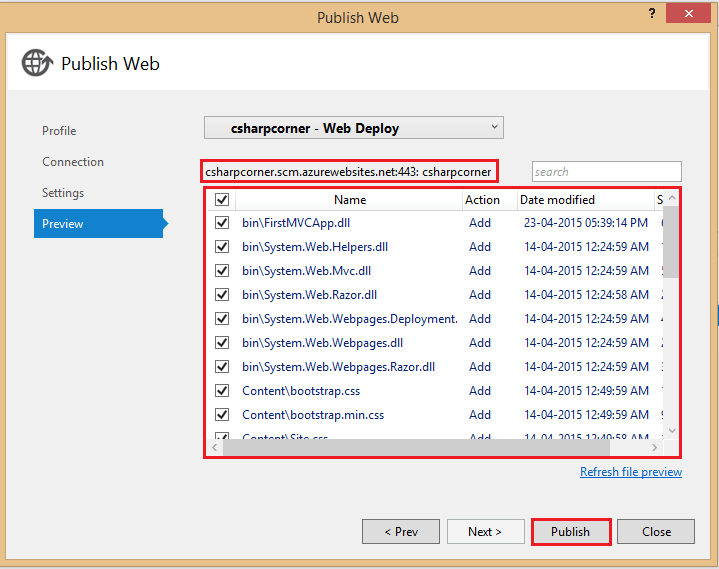The width and height of the screenshot is (719, 569).
Task: Uncheck Content\bootstrap.min.css checkbox
Action: point(222,414)
